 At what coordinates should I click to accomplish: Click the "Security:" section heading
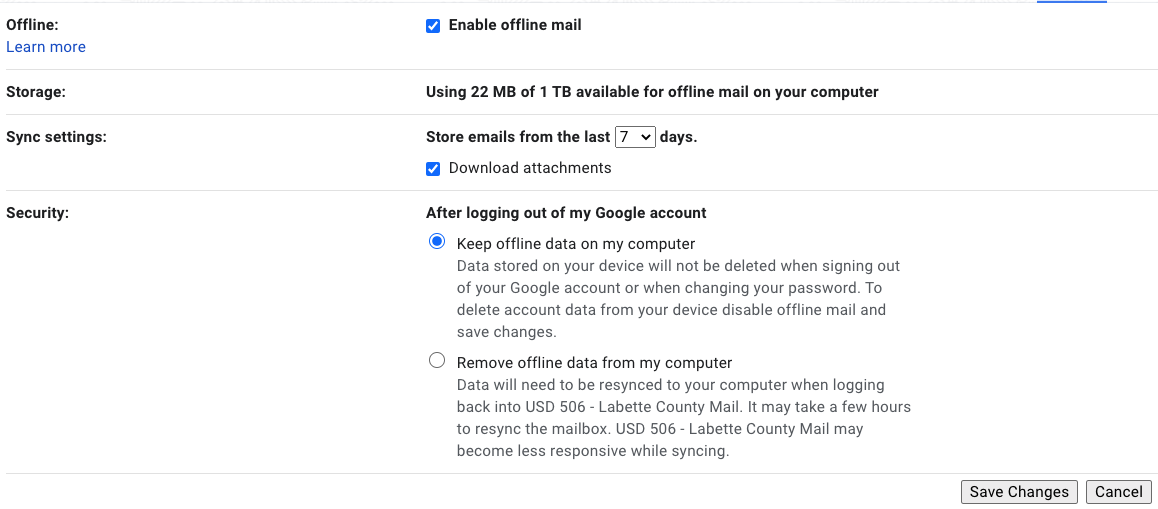[37, 213]
